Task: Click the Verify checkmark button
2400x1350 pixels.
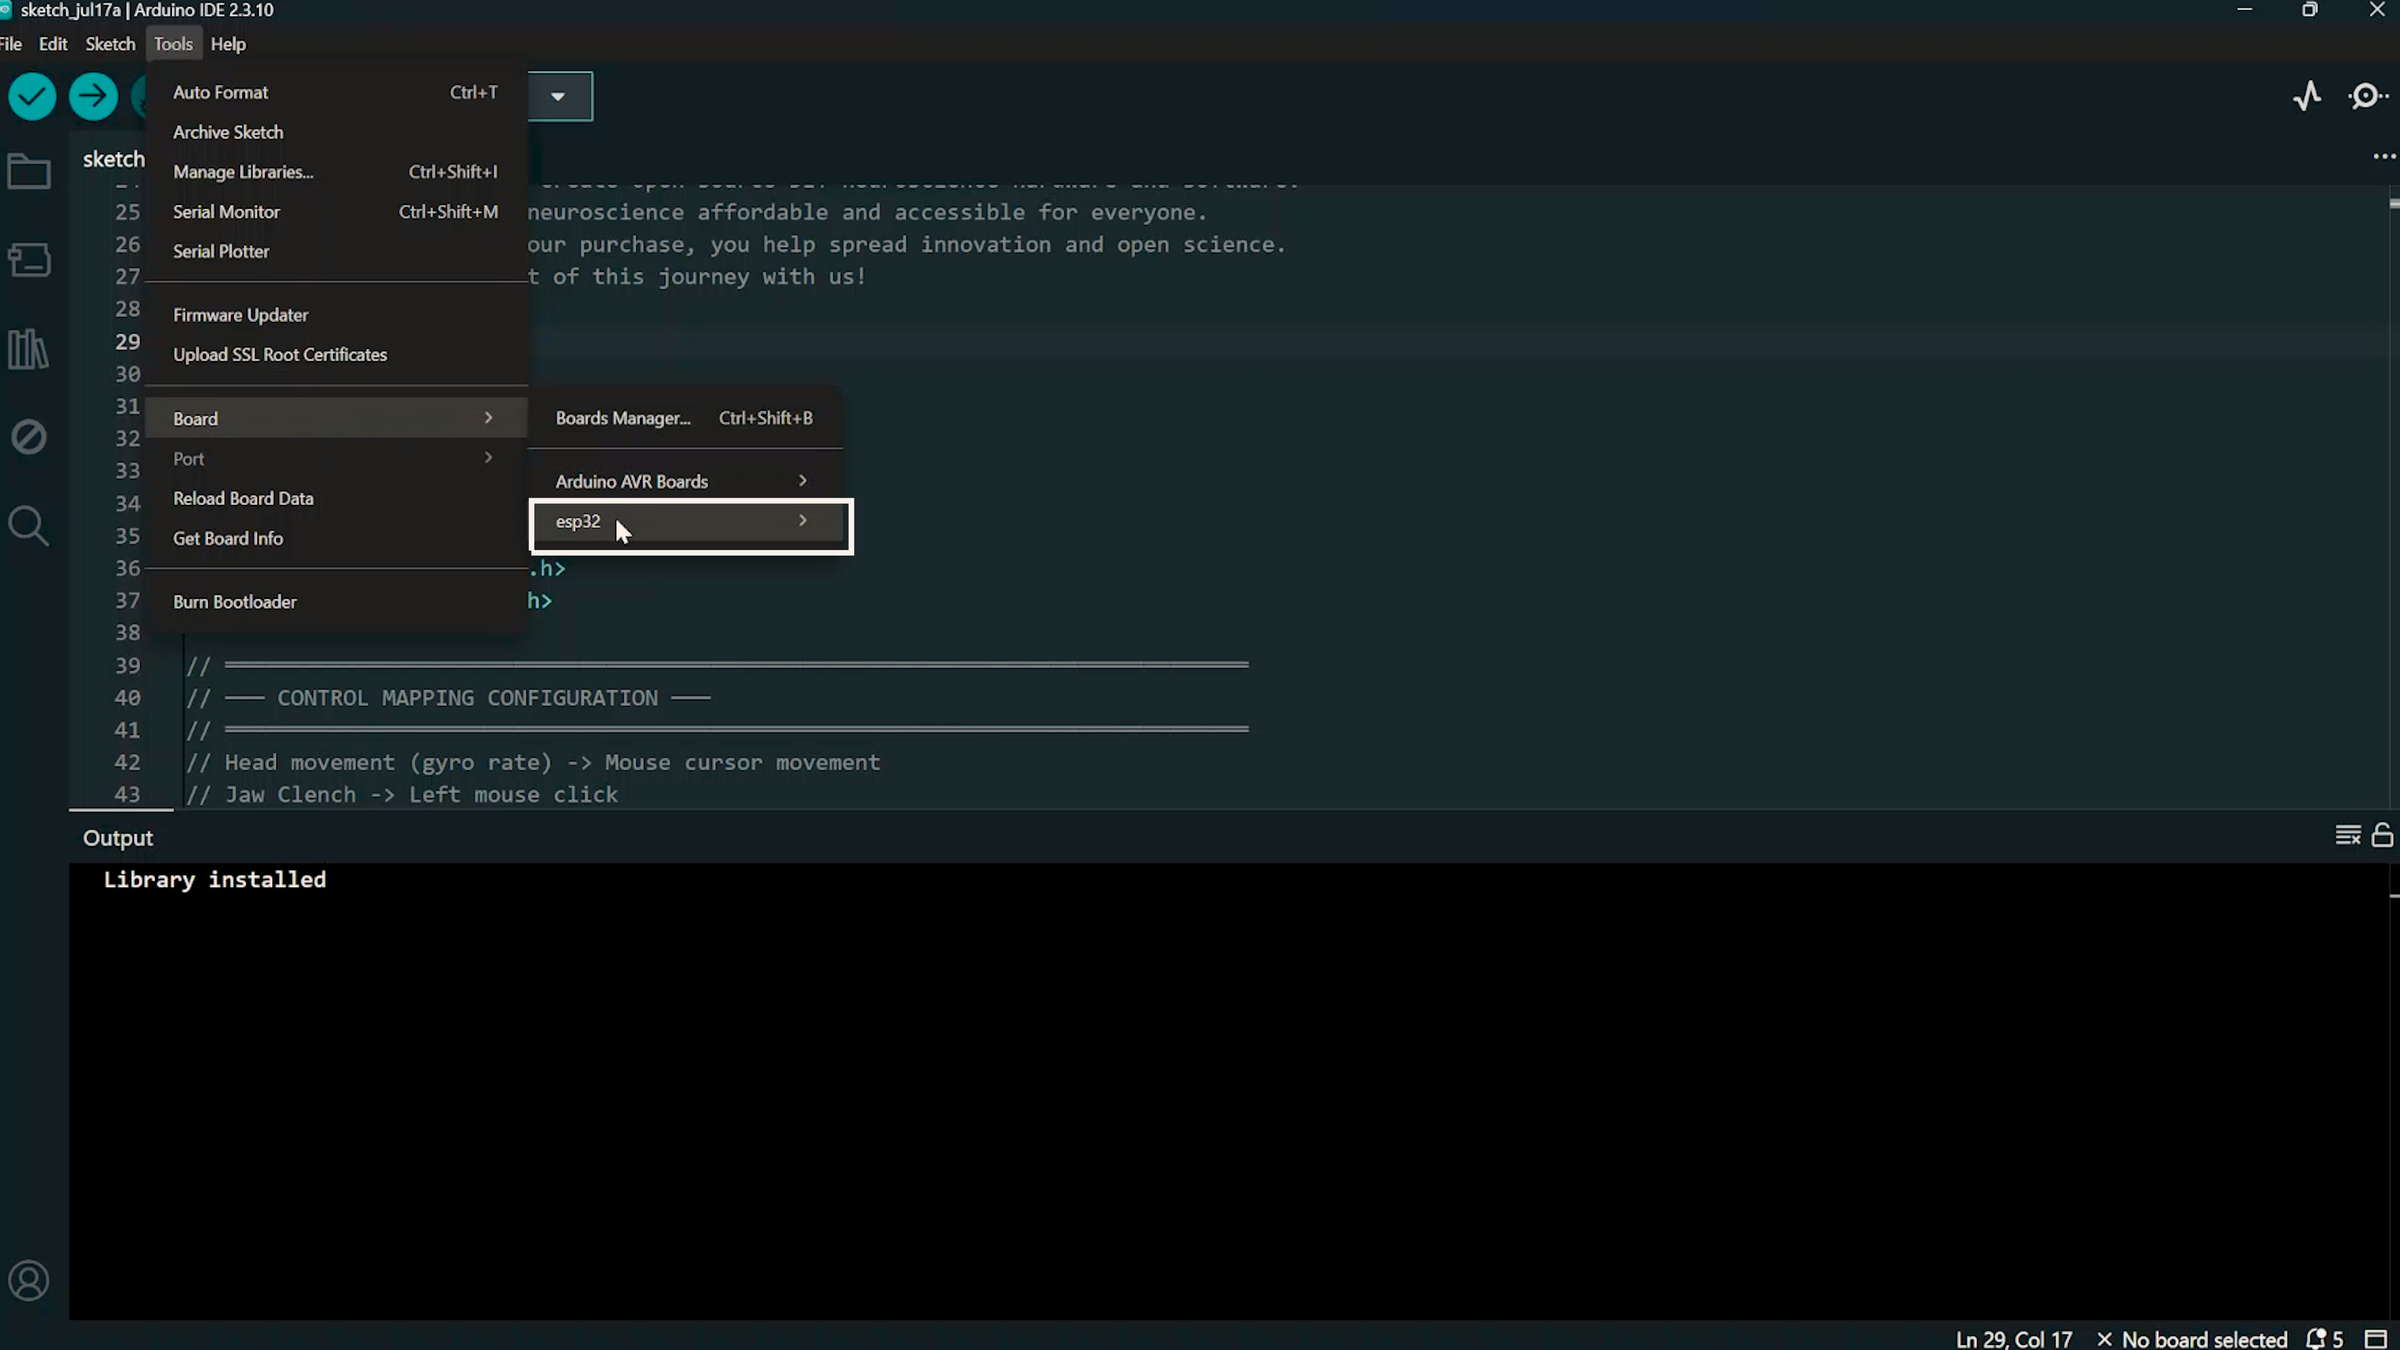Action: tap(32, 97)
